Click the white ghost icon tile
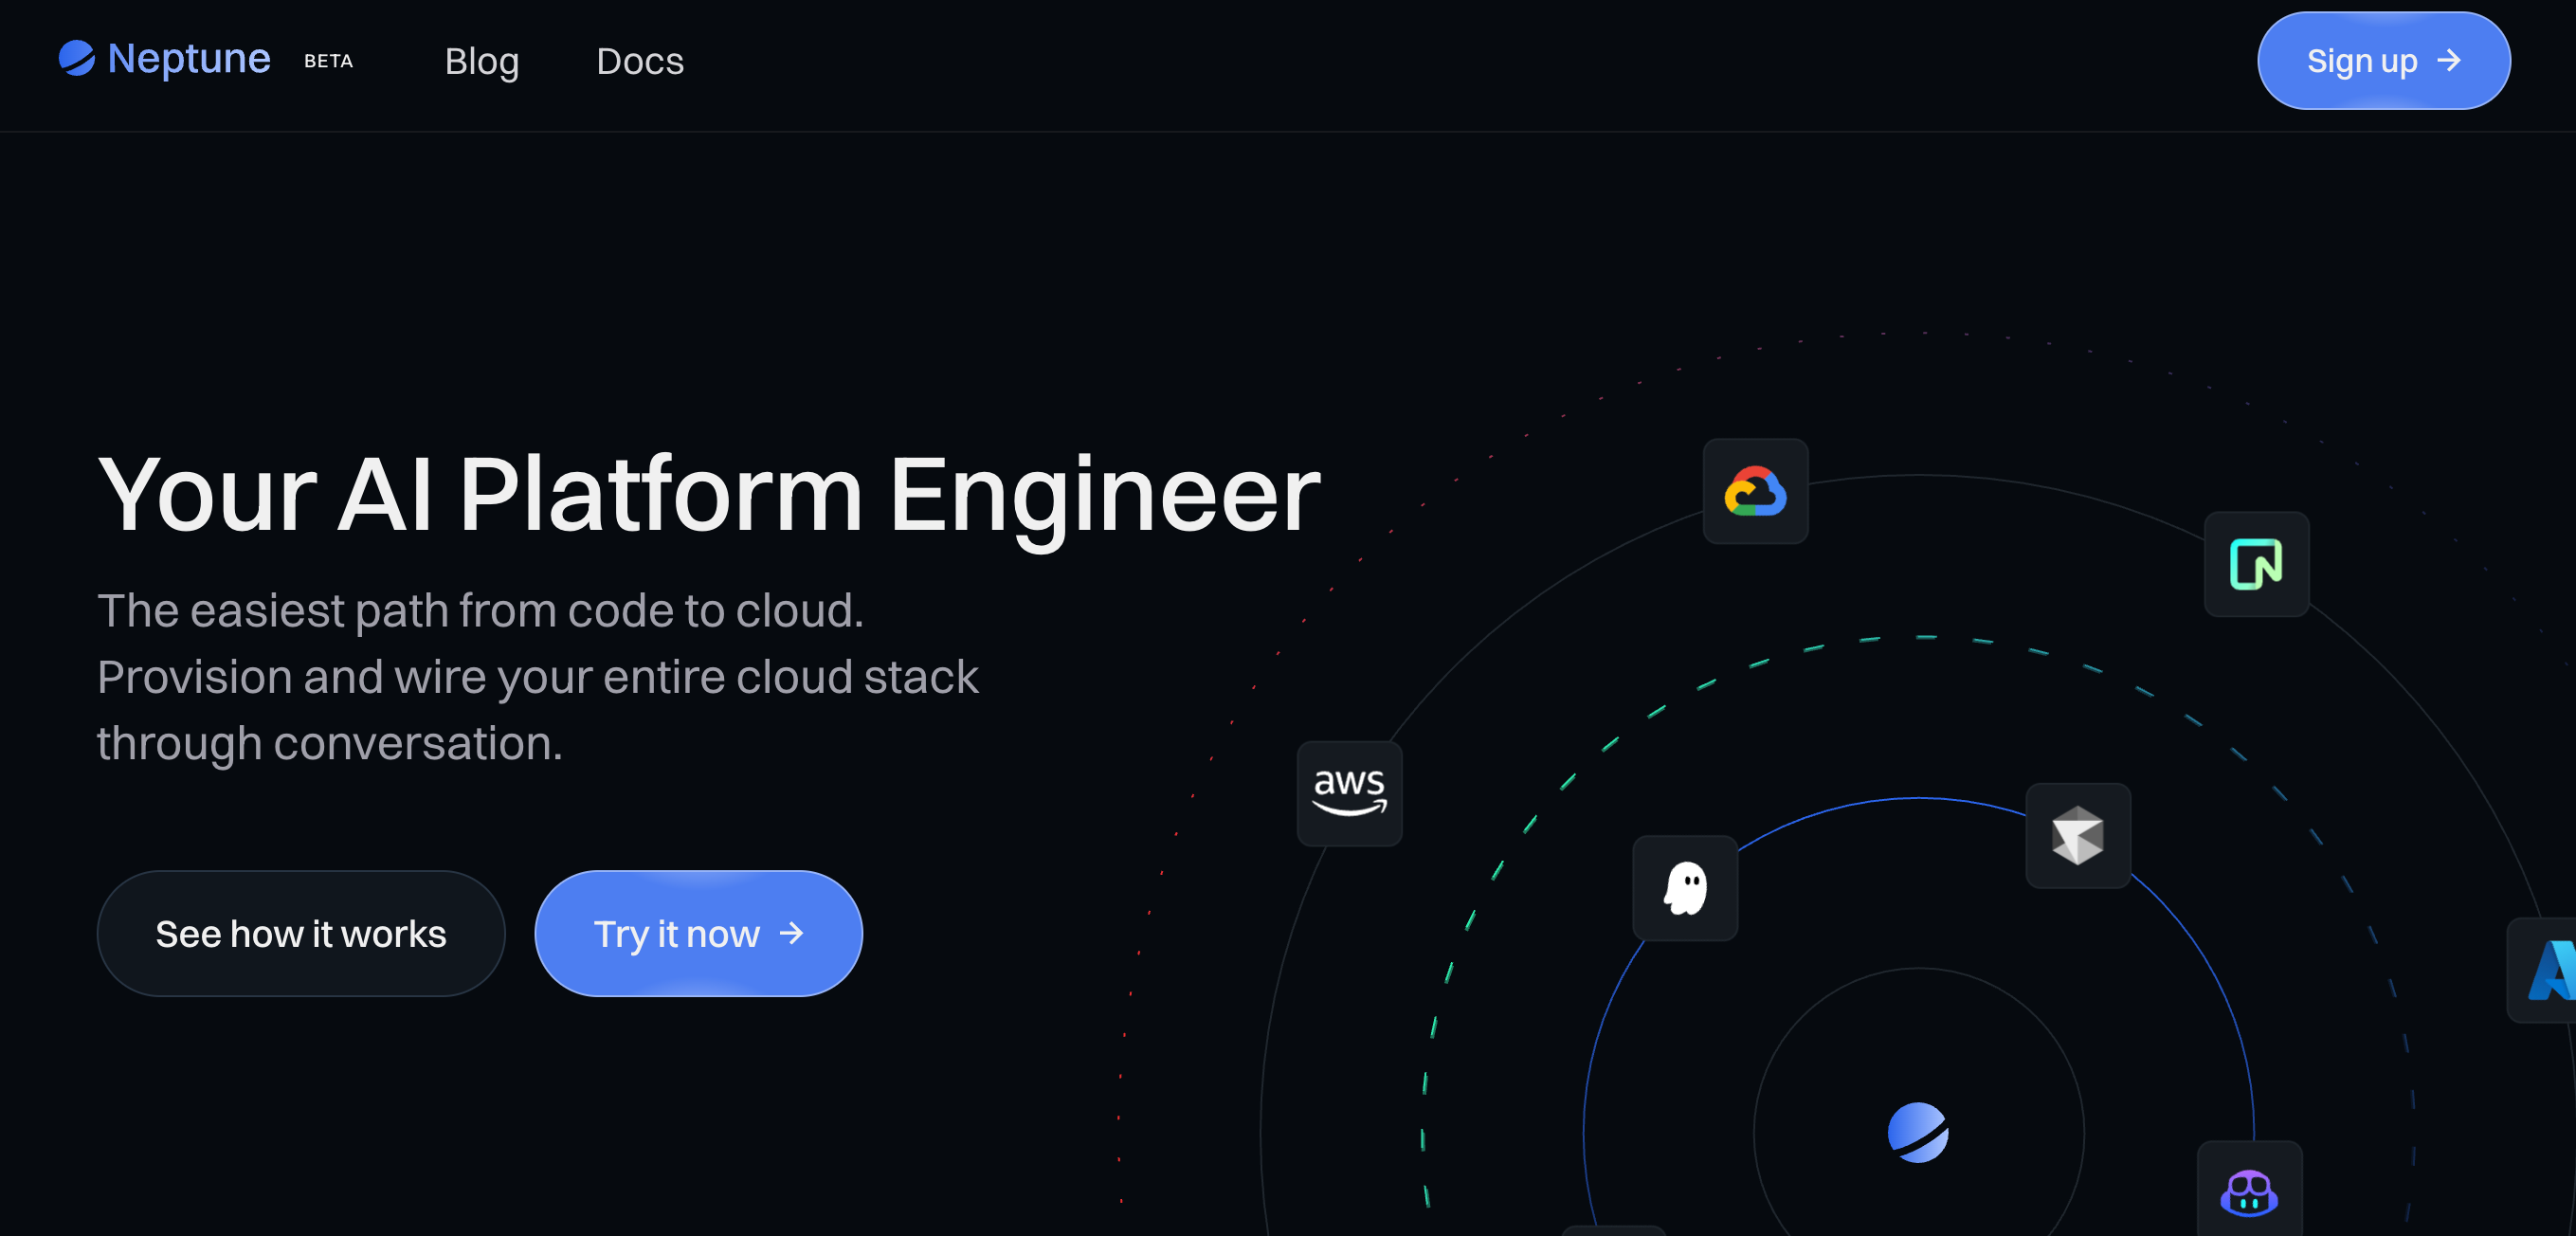Screen dimensions: 2576x1236 click(x=1685, y=888)
